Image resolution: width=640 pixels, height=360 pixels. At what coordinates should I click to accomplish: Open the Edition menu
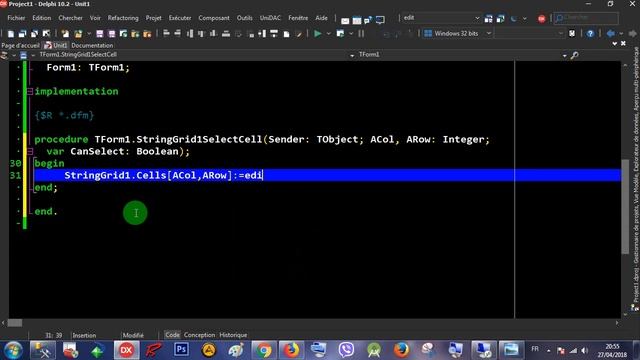point(42,18)
